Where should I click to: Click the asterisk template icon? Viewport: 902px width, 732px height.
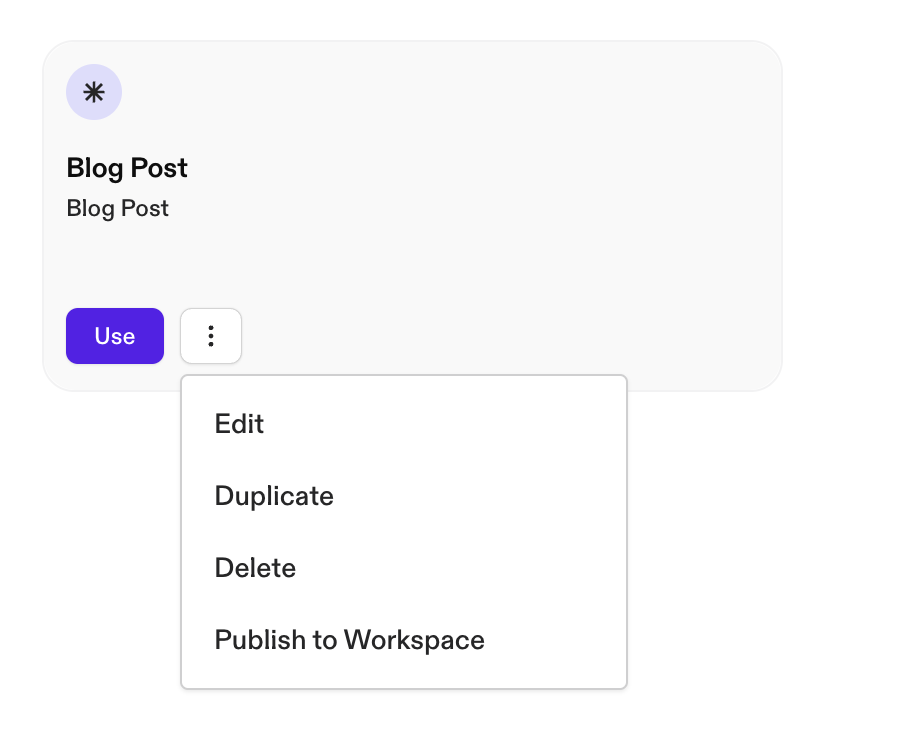pyautogui.click(x=94, y=92)
